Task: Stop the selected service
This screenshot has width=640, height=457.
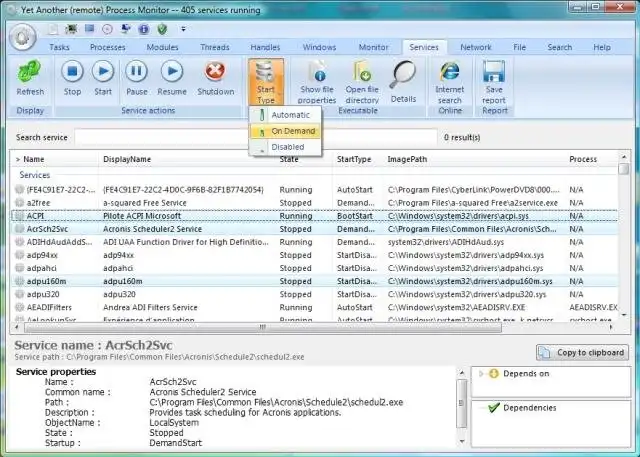Action: [x=72, y=78]
